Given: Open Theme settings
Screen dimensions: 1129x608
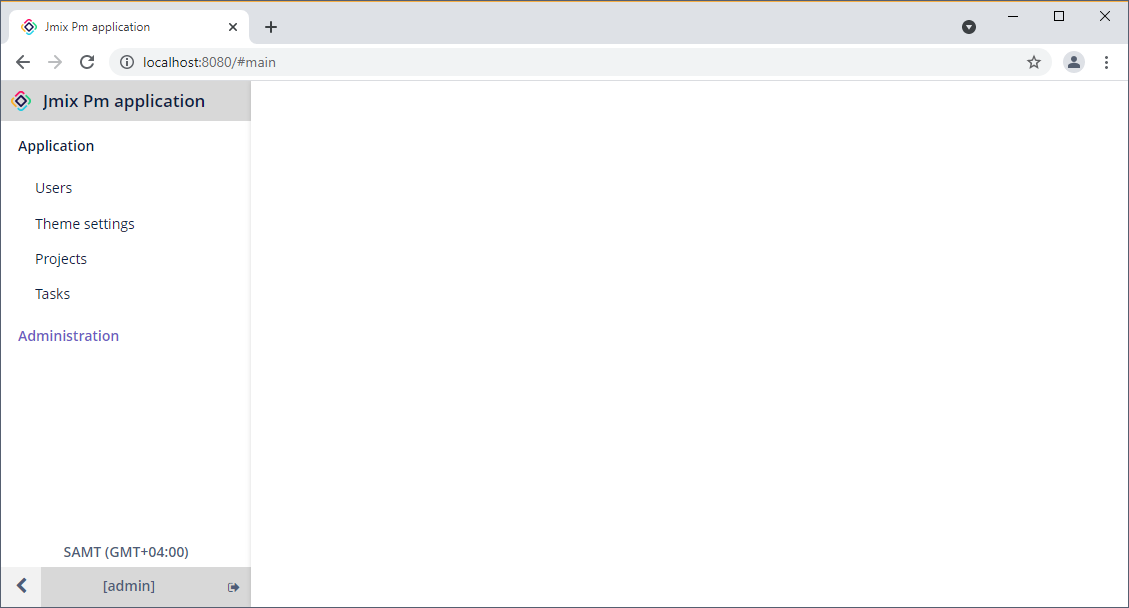Looking at the screenshot, I should coord(85,224).
